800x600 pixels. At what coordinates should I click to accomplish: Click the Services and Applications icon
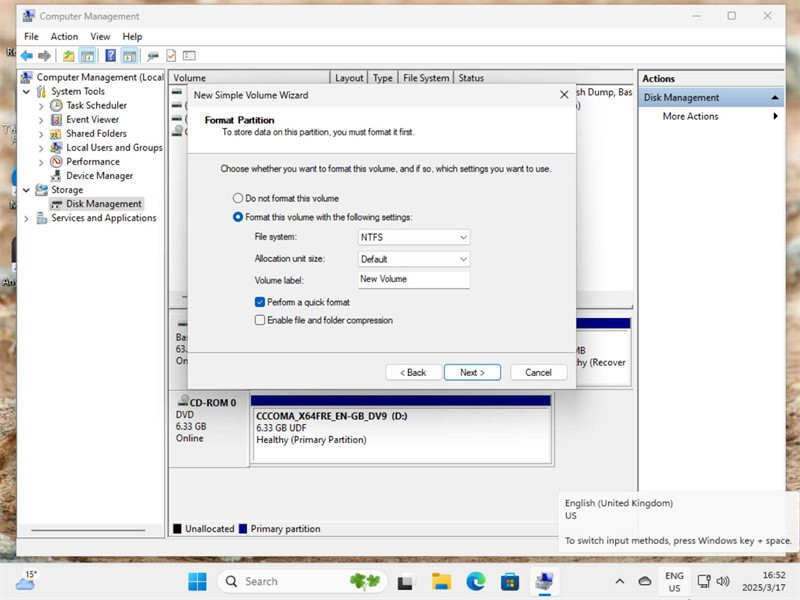point(41,218)
